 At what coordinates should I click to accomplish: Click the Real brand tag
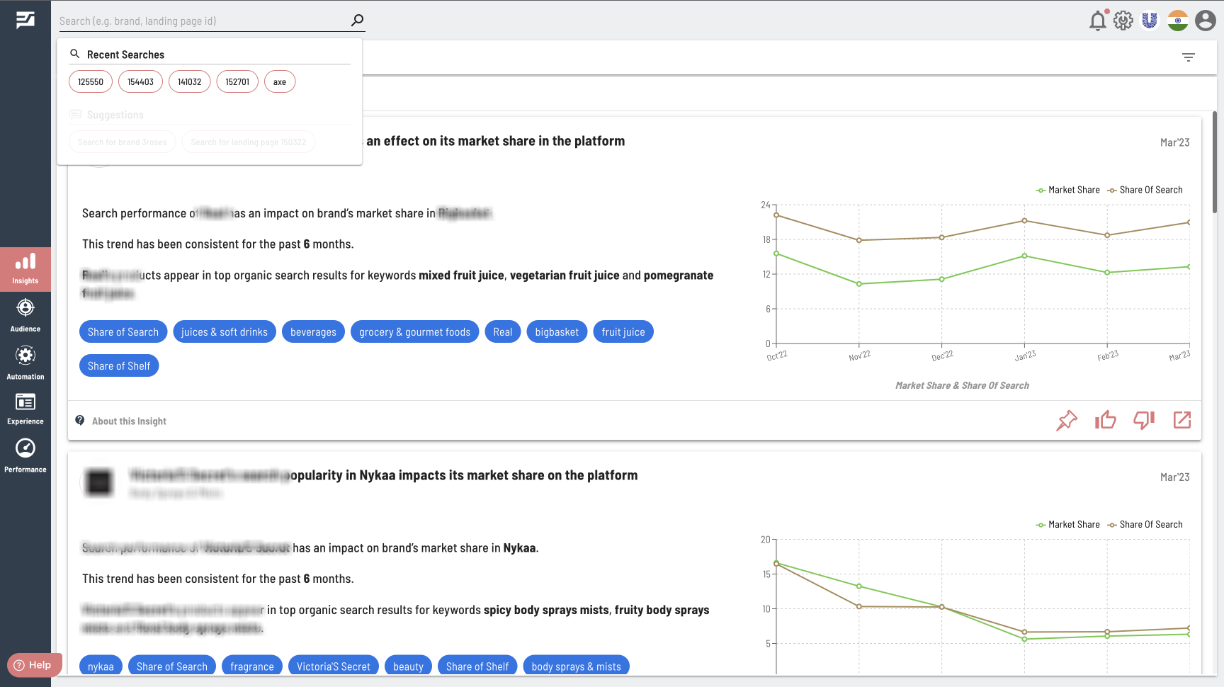click(x=502, y=332)
